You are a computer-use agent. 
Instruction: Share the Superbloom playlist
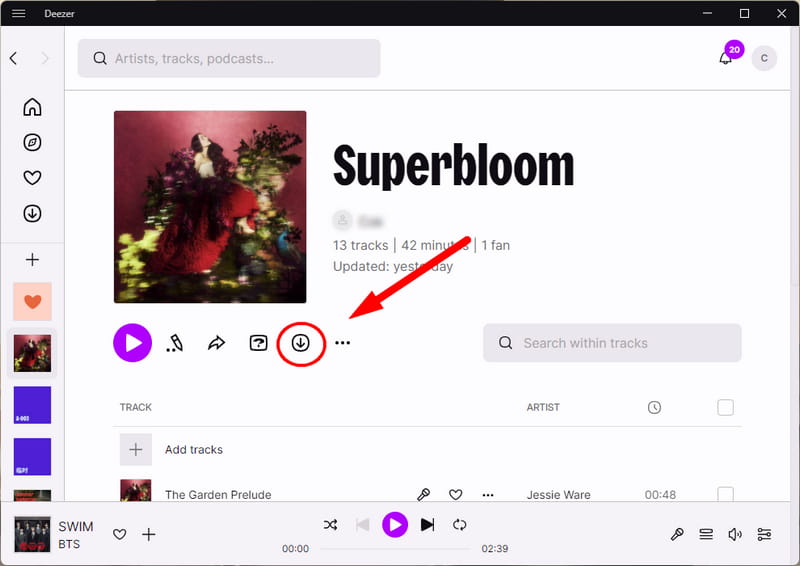[216, 343]
